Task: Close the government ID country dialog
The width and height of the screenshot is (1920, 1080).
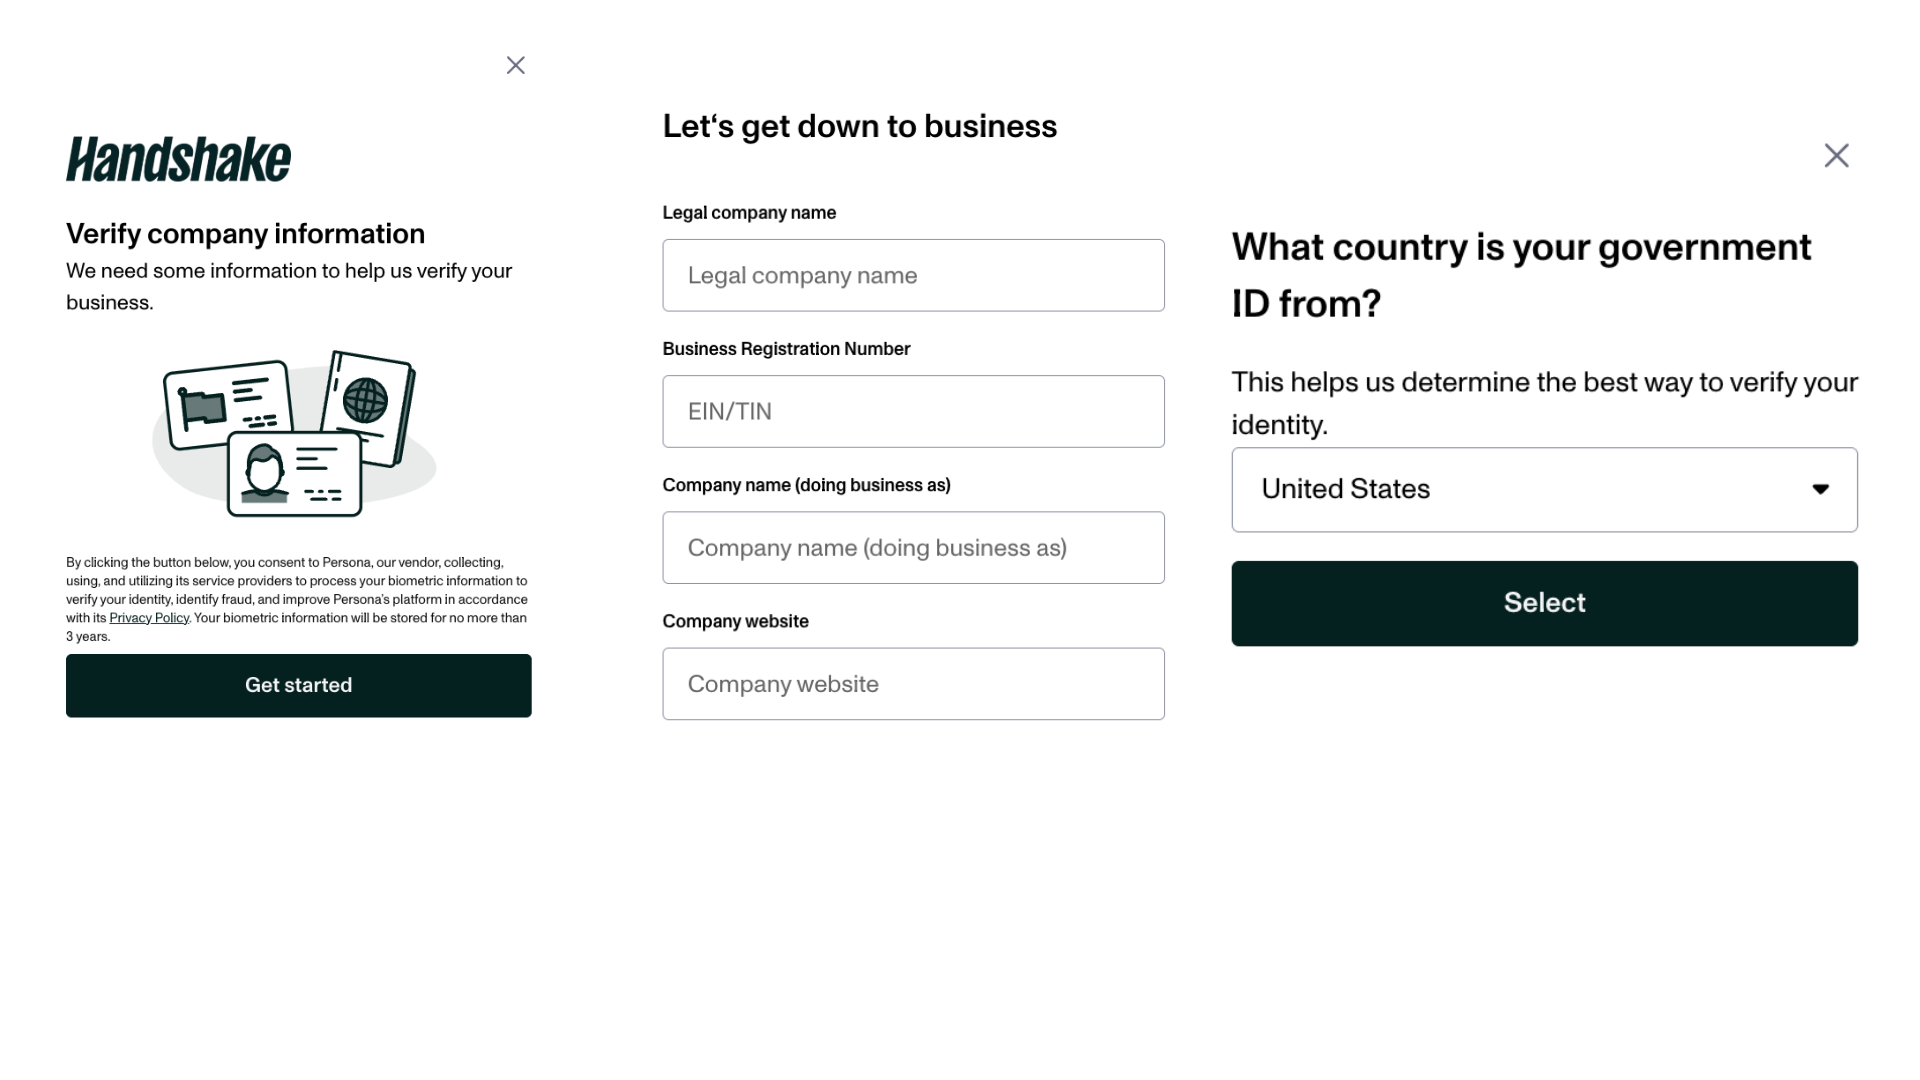Action: (1836, 155)
